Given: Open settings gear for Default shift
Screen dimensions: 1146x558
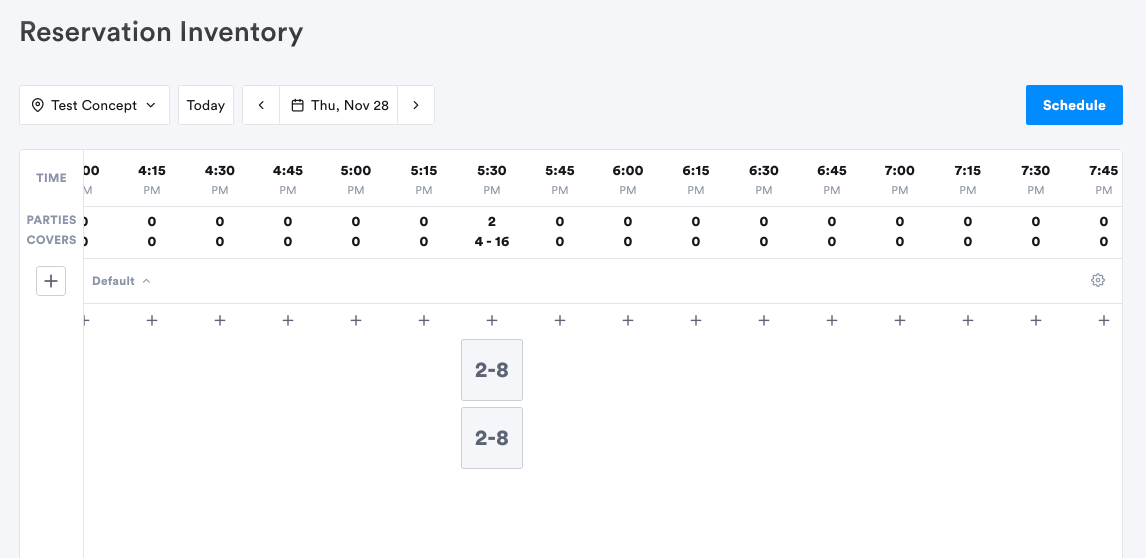Looking at the screenshot, I should point(1097,280).
